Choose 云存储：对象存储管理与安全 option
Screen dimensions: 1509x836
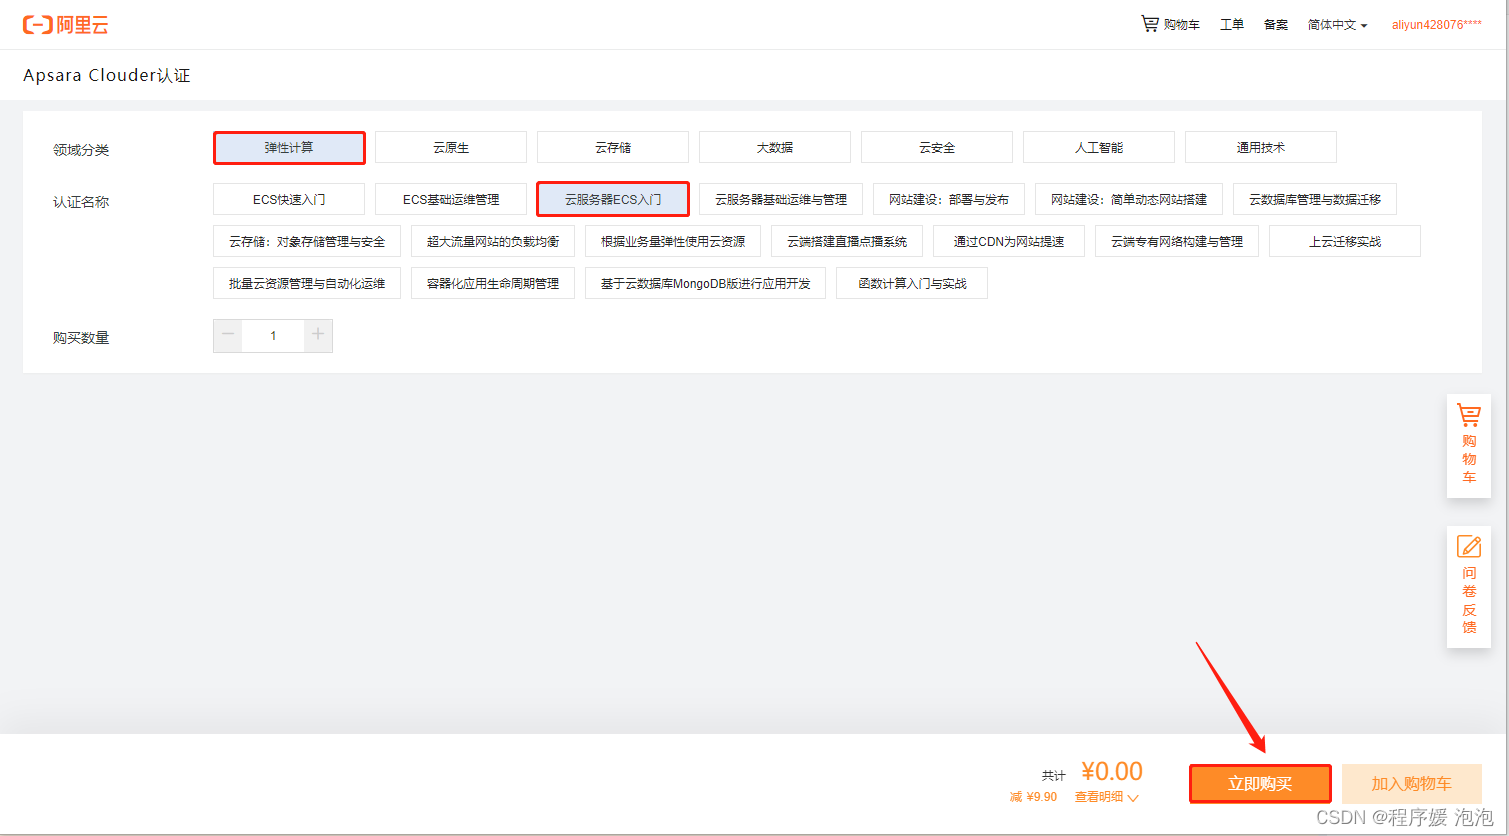coord(307,241)
